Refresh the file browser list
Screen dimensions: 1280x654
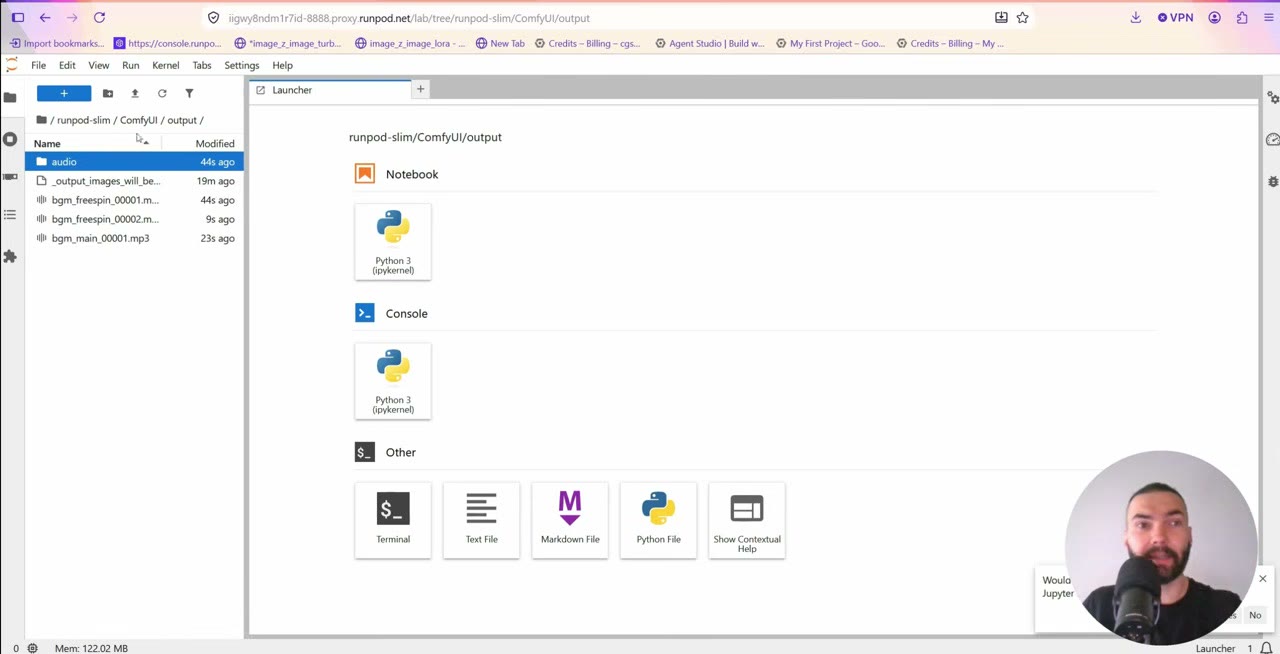point(162,93)
